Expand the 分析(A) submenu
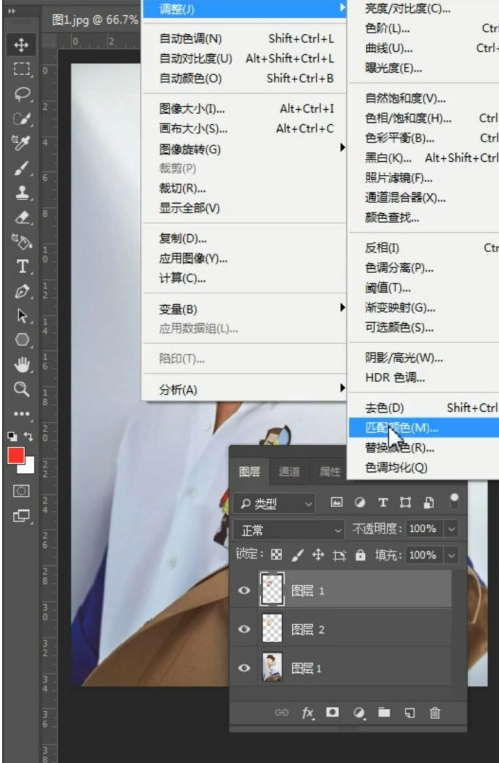Viewport: 499px width, 763px height. [x=244, y=389]
